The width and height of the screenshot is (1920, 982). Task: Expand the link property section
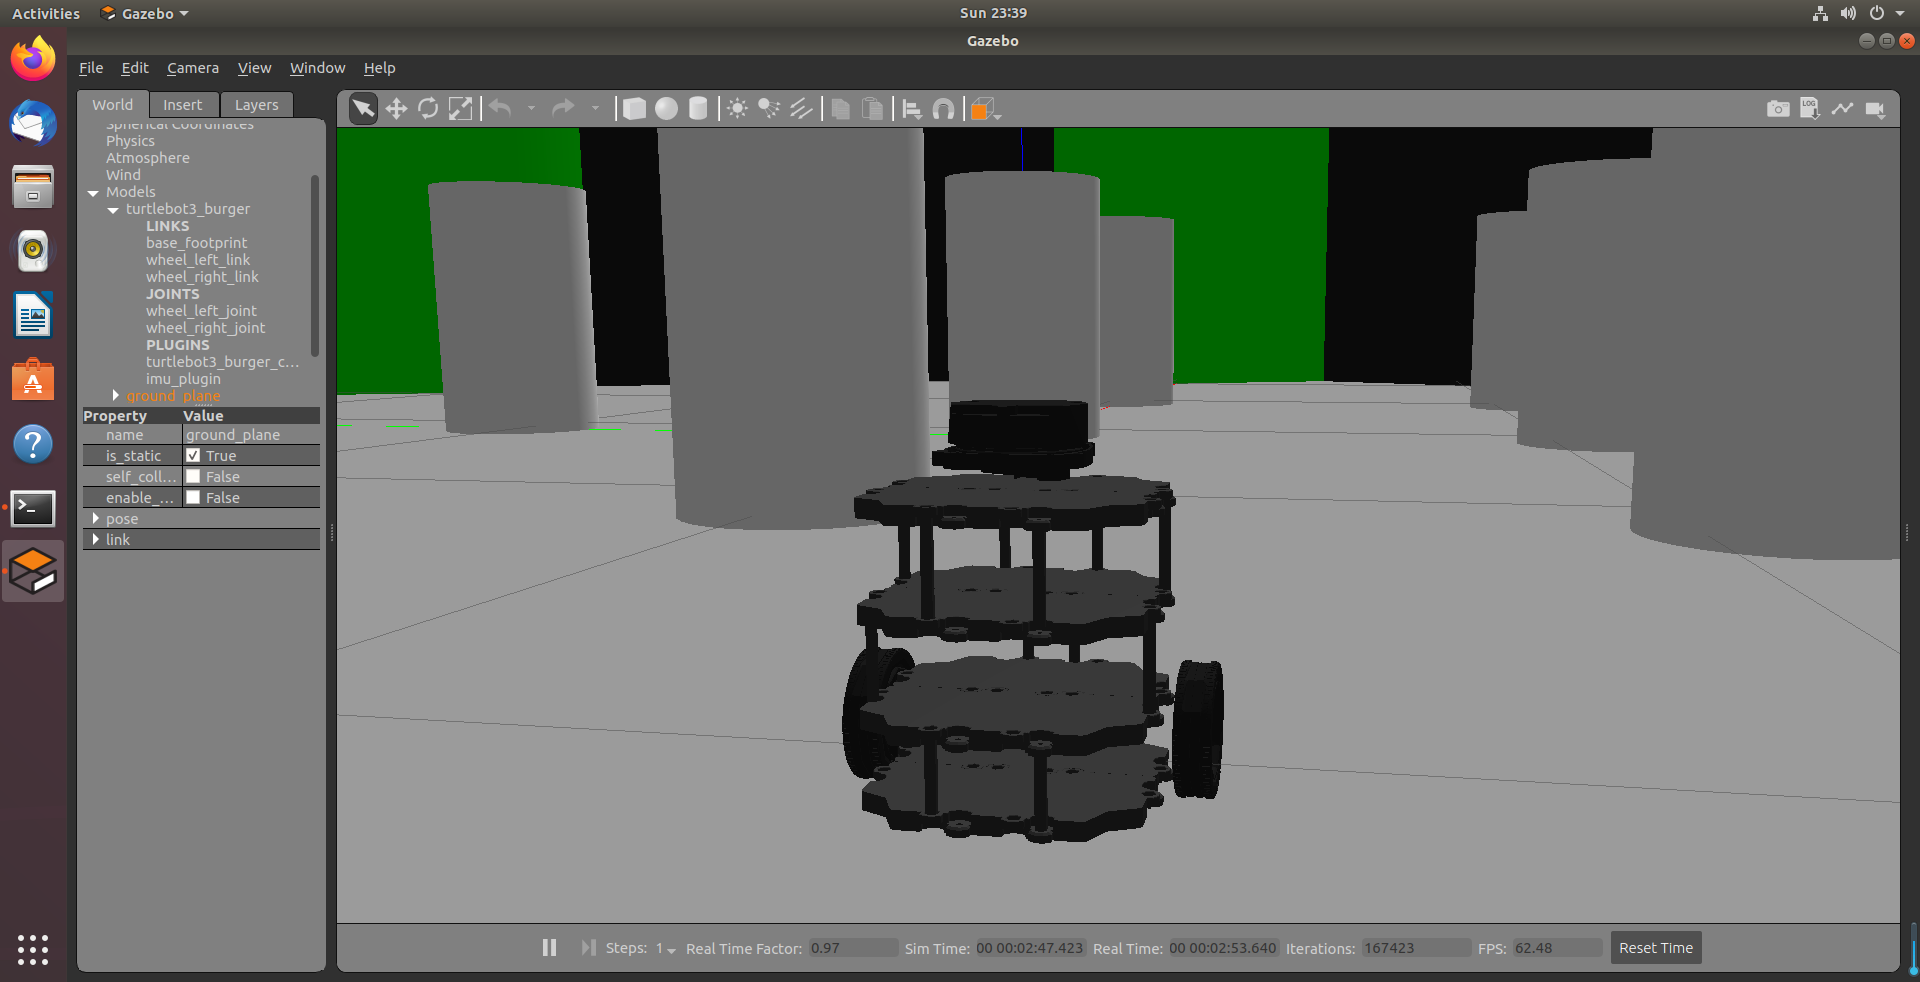[97, 539]
